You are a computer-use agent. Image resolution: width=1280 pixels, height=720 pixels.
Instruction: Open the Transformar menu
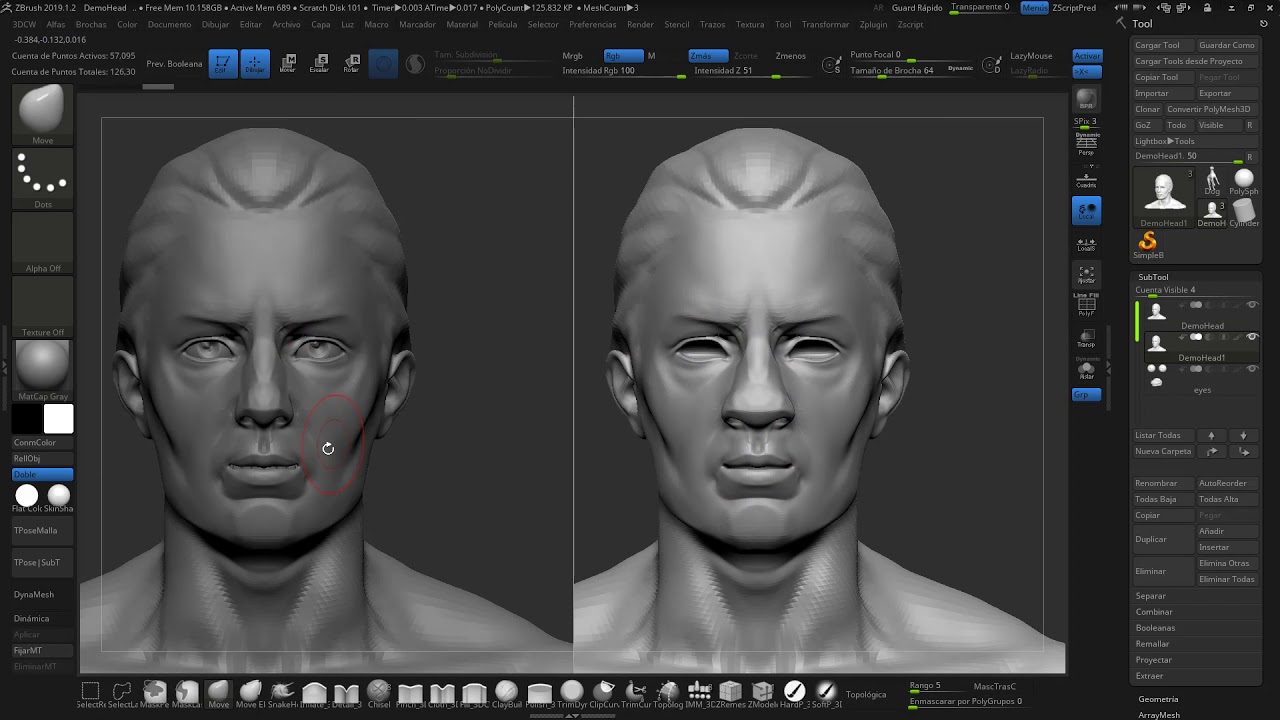coord(825,24)
